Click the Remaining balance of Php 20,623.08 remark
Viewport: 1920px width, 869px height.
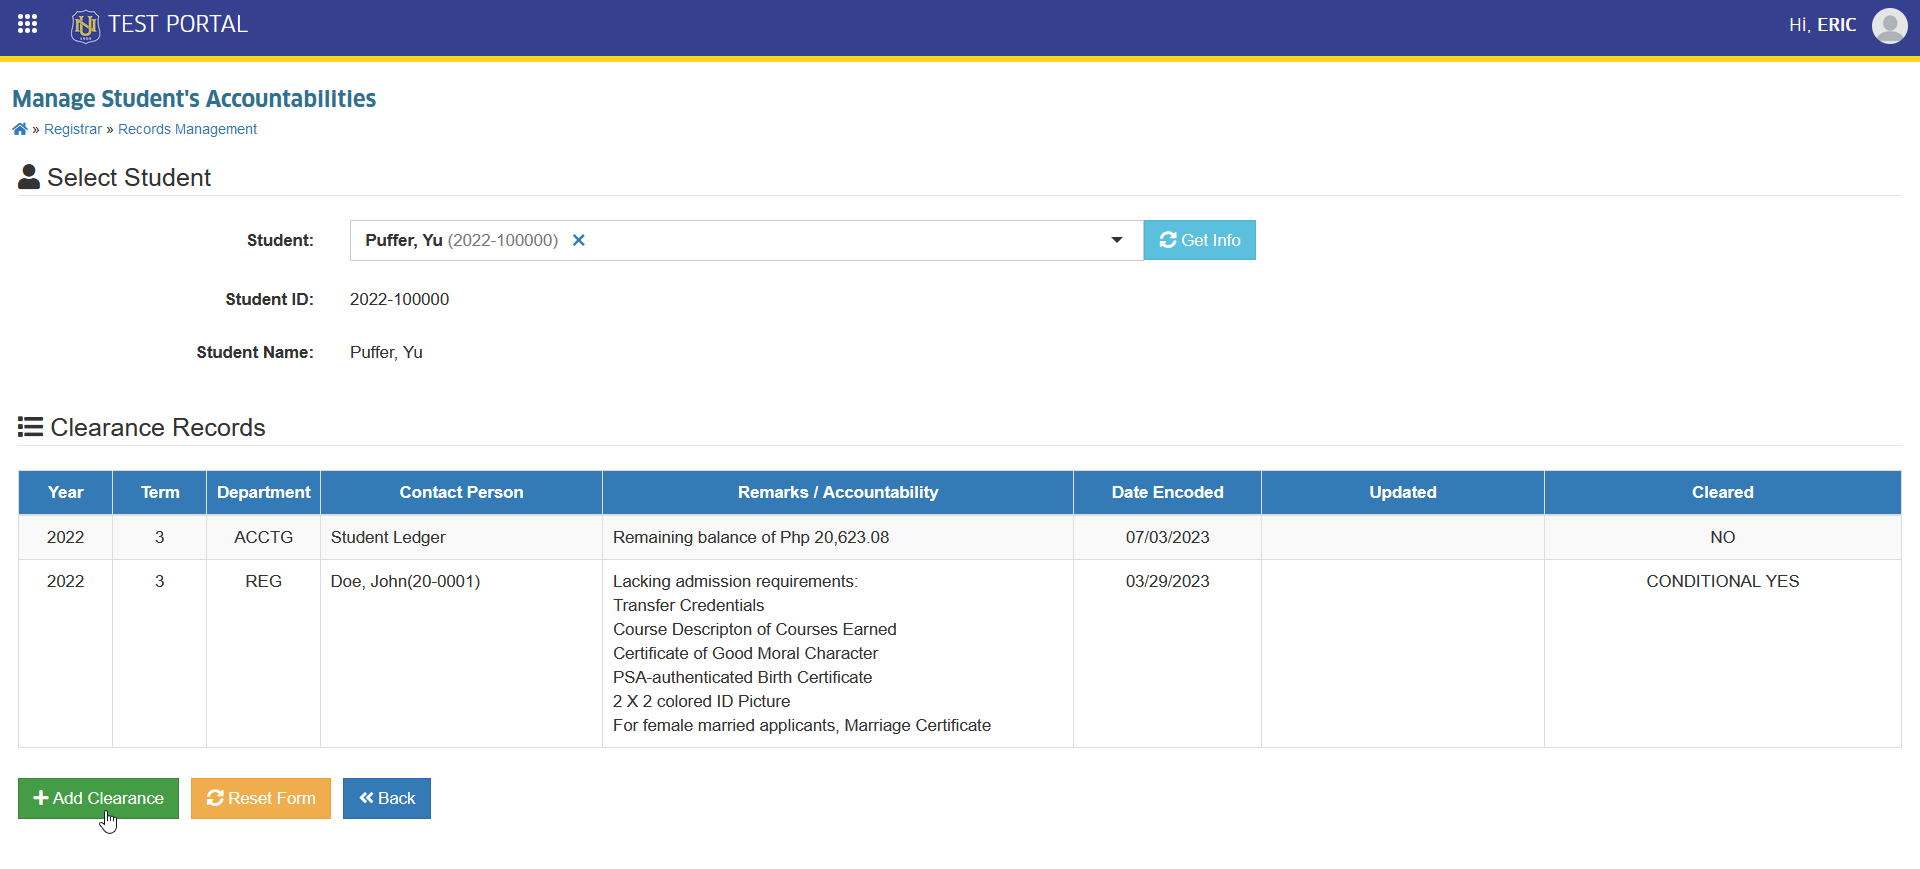[751, 537]
